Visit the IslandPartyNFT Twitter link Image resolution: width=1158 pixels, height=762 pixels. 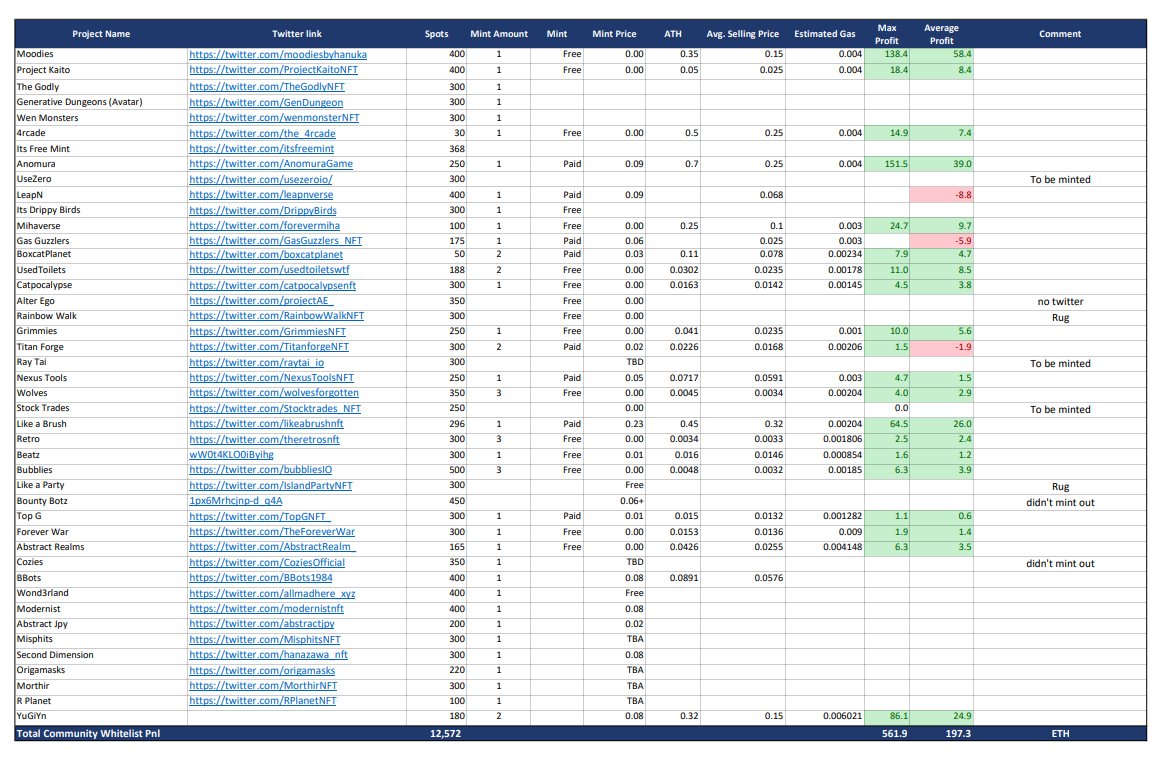(270, 486)
